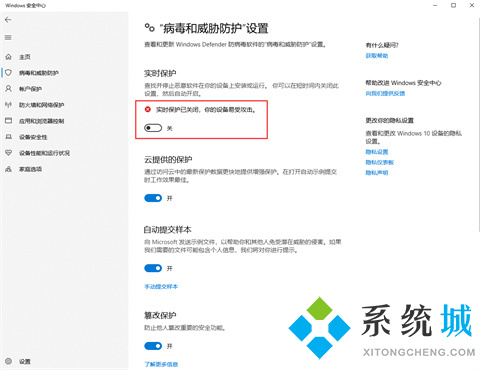Switch off the 篡改保护 toggle
480x370 pixels.
point(153,346)
